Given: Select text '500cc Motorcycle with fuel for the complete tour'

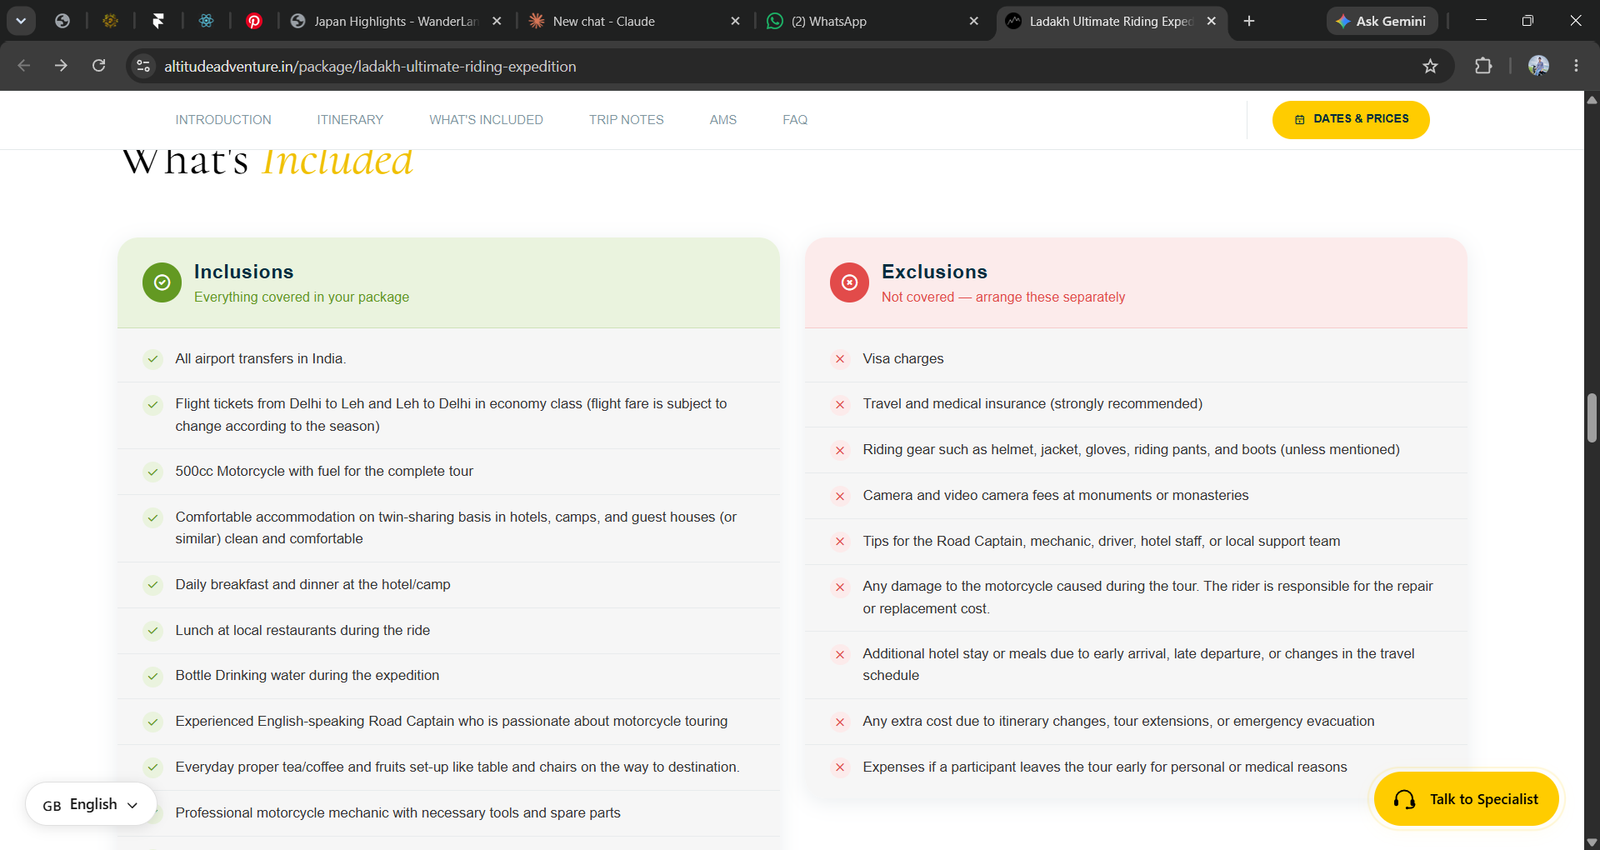Looking at the screenshot, I should click(x=324, y=471).
